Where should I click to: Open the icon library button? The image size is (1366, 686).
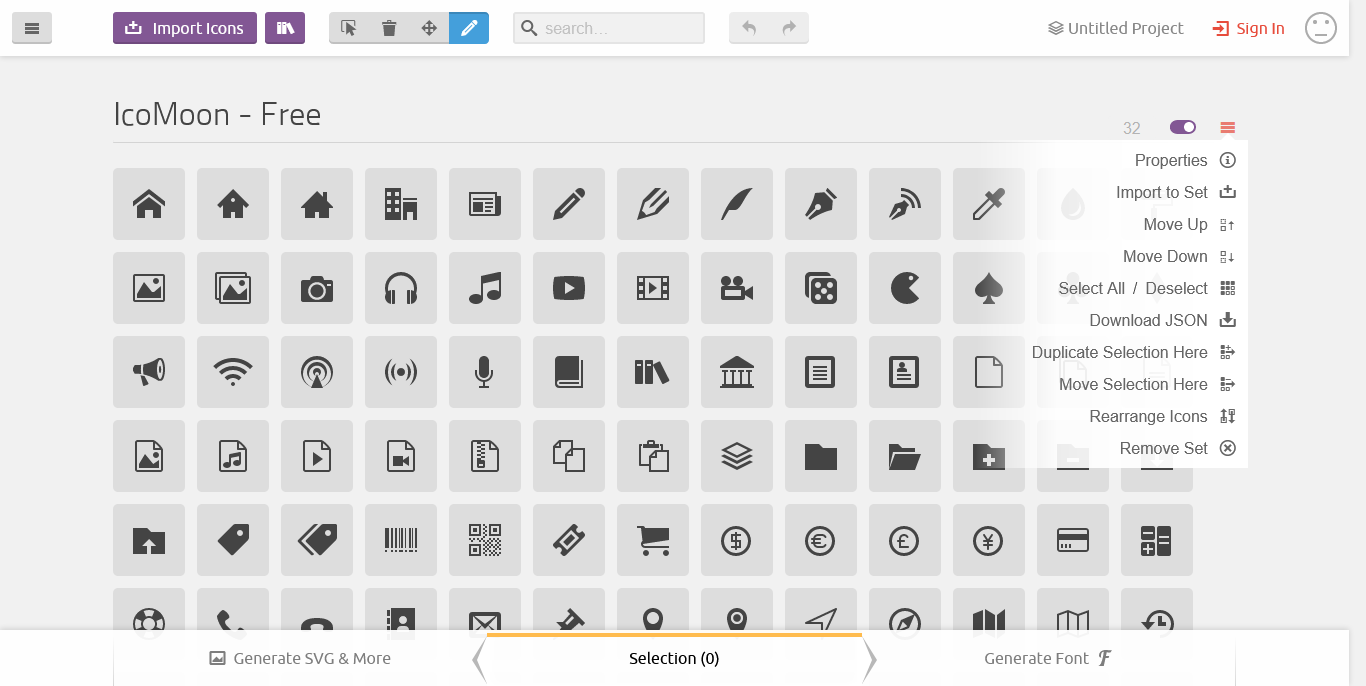pyautogui.click(x=285, y=28)
